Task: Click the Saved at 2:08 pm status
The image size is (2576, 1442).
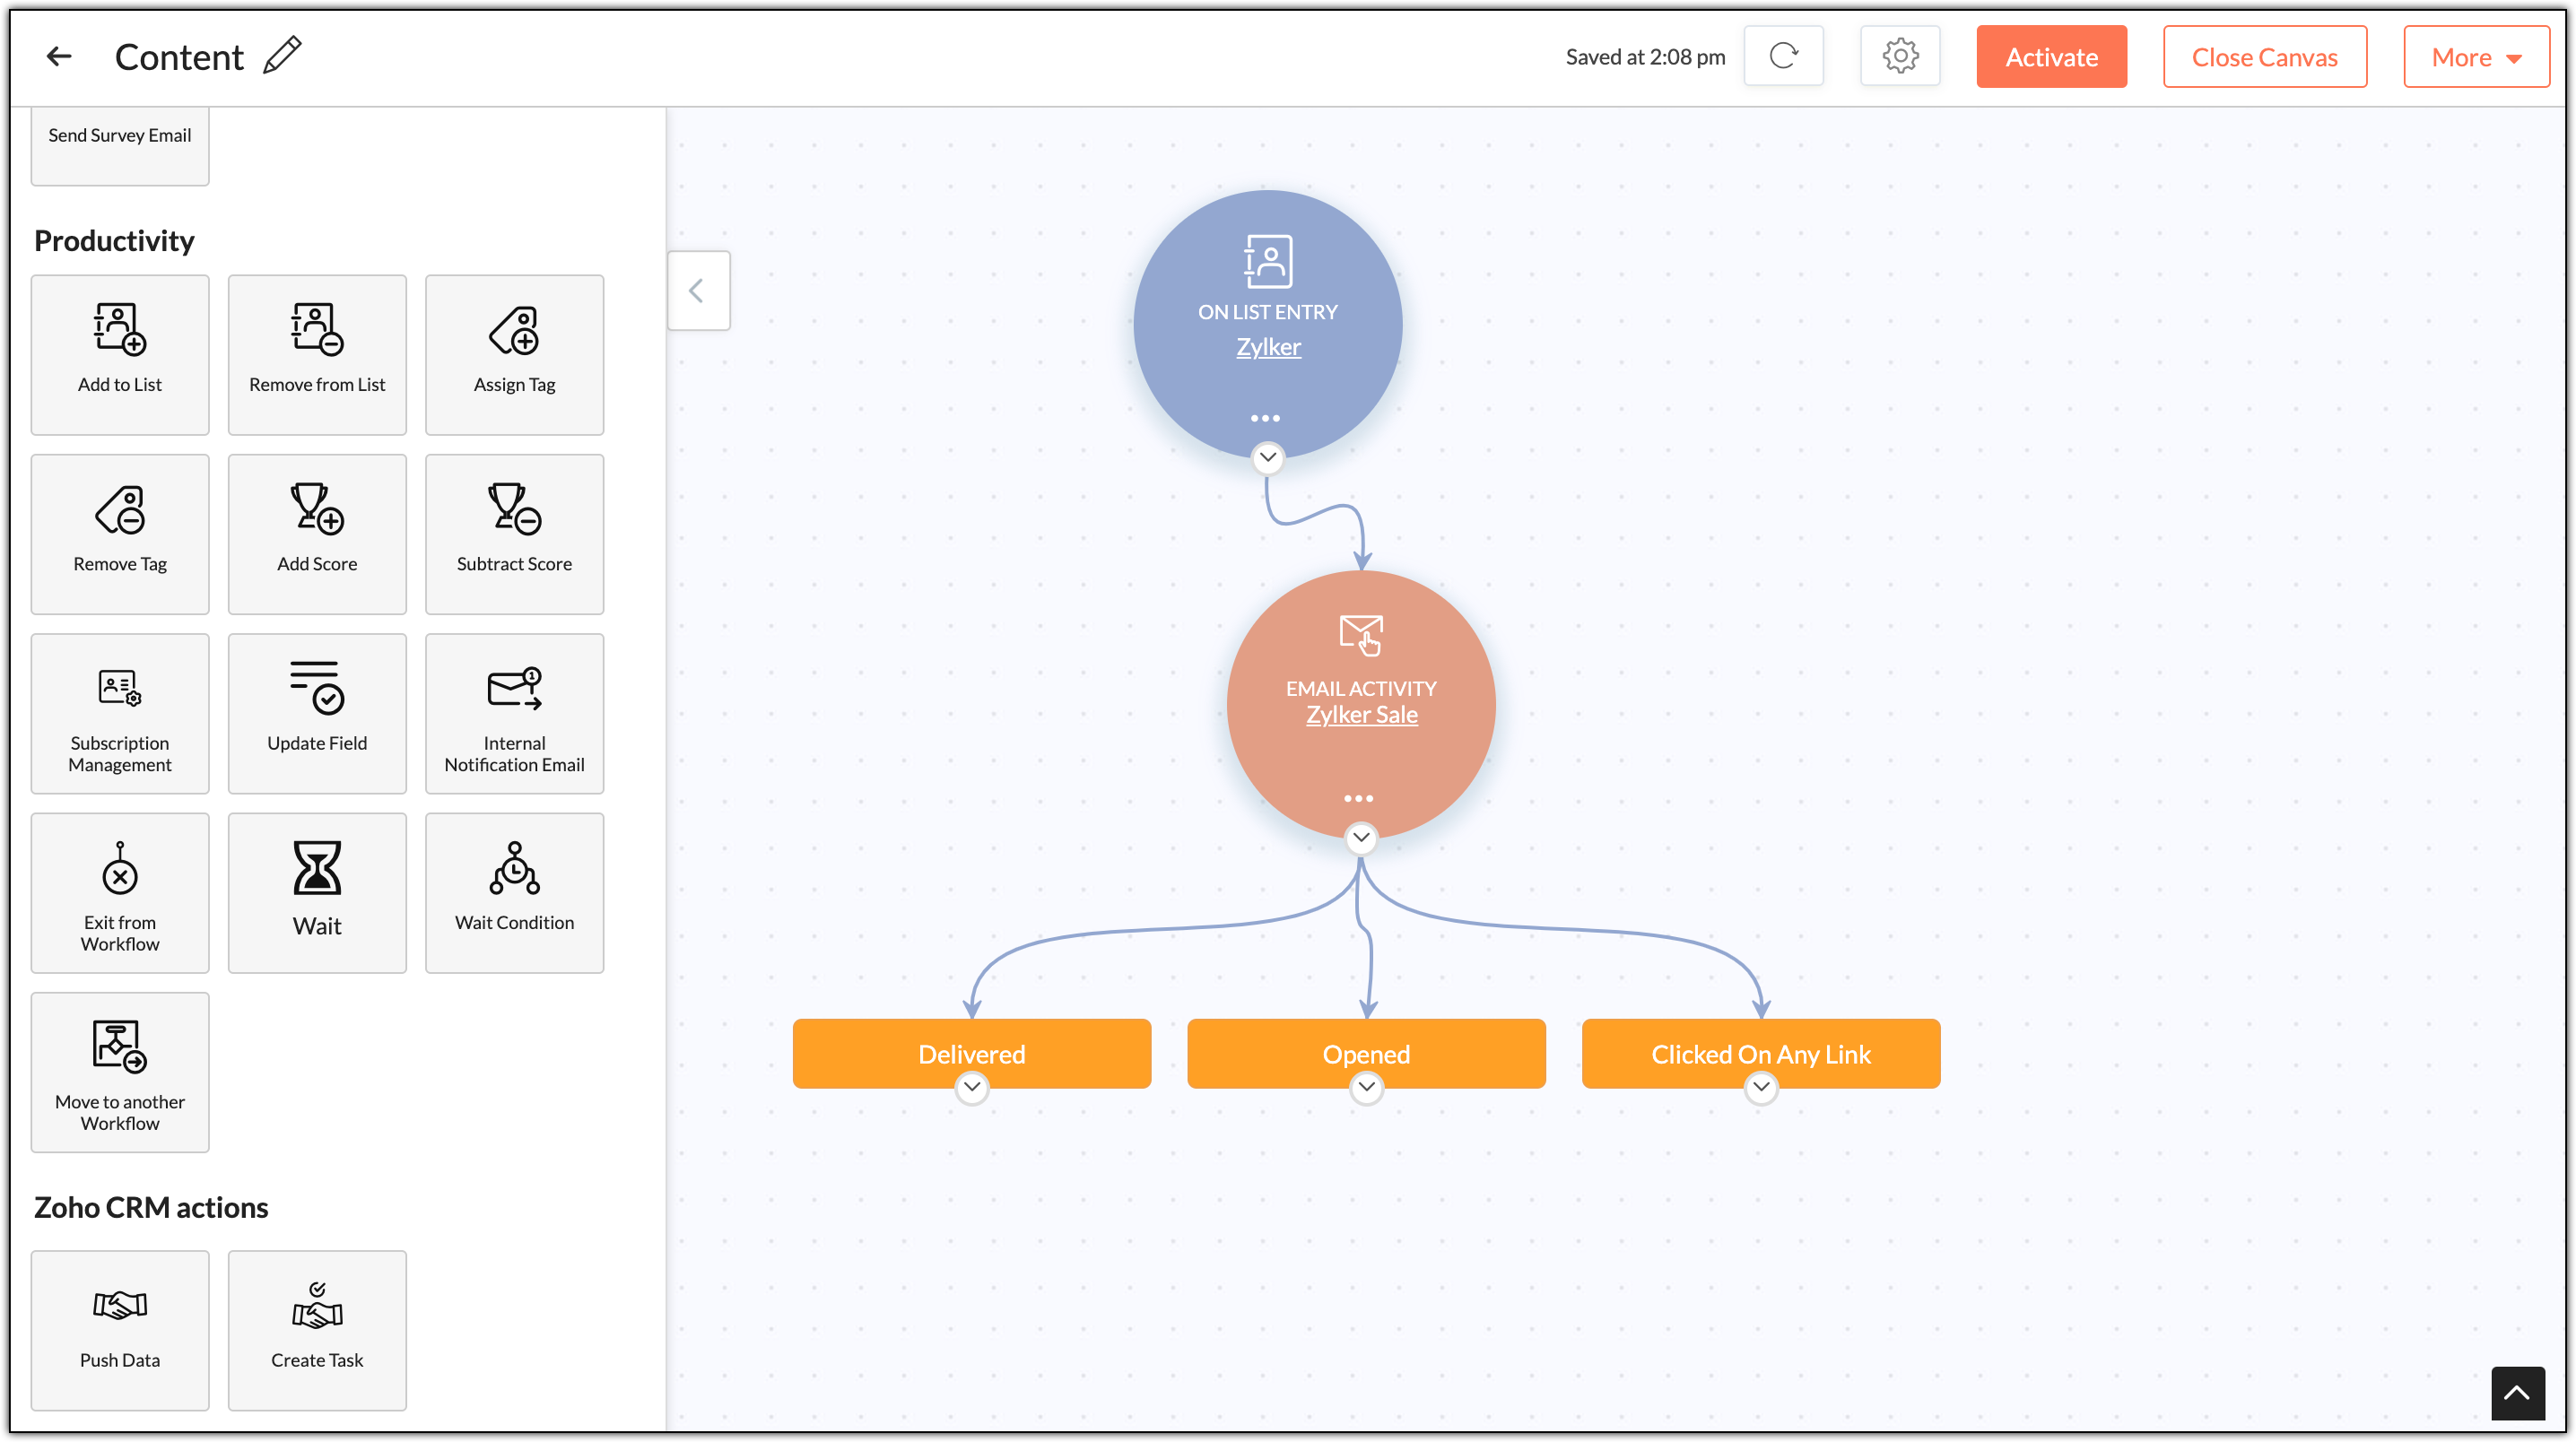Action: 1645,57
